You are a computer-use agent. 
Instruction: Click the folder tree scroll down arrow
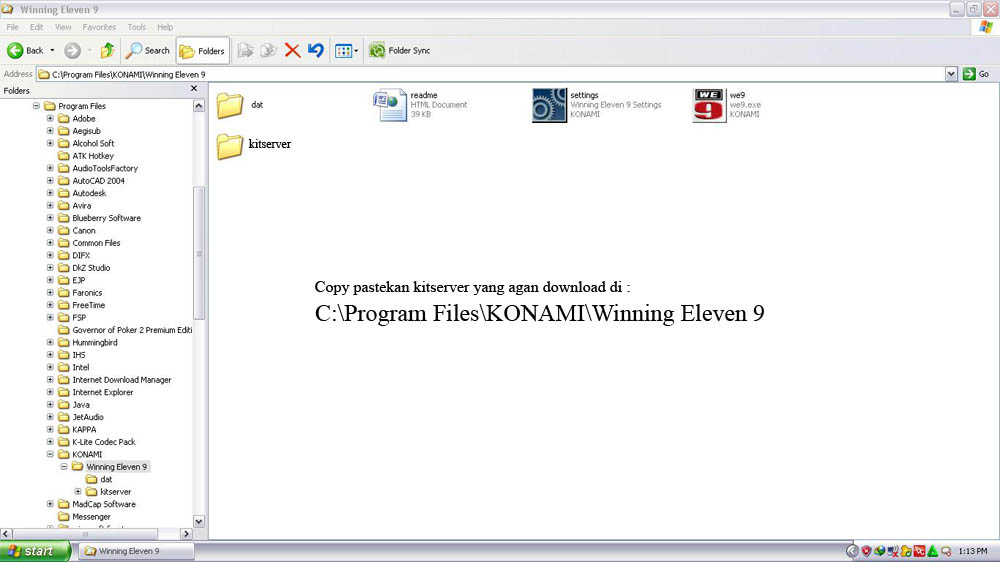coord(199,521)
